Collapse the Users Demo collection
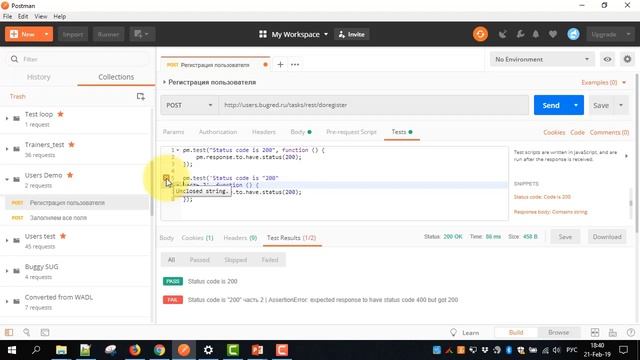The image size is (640, 360). coord(7,180)
